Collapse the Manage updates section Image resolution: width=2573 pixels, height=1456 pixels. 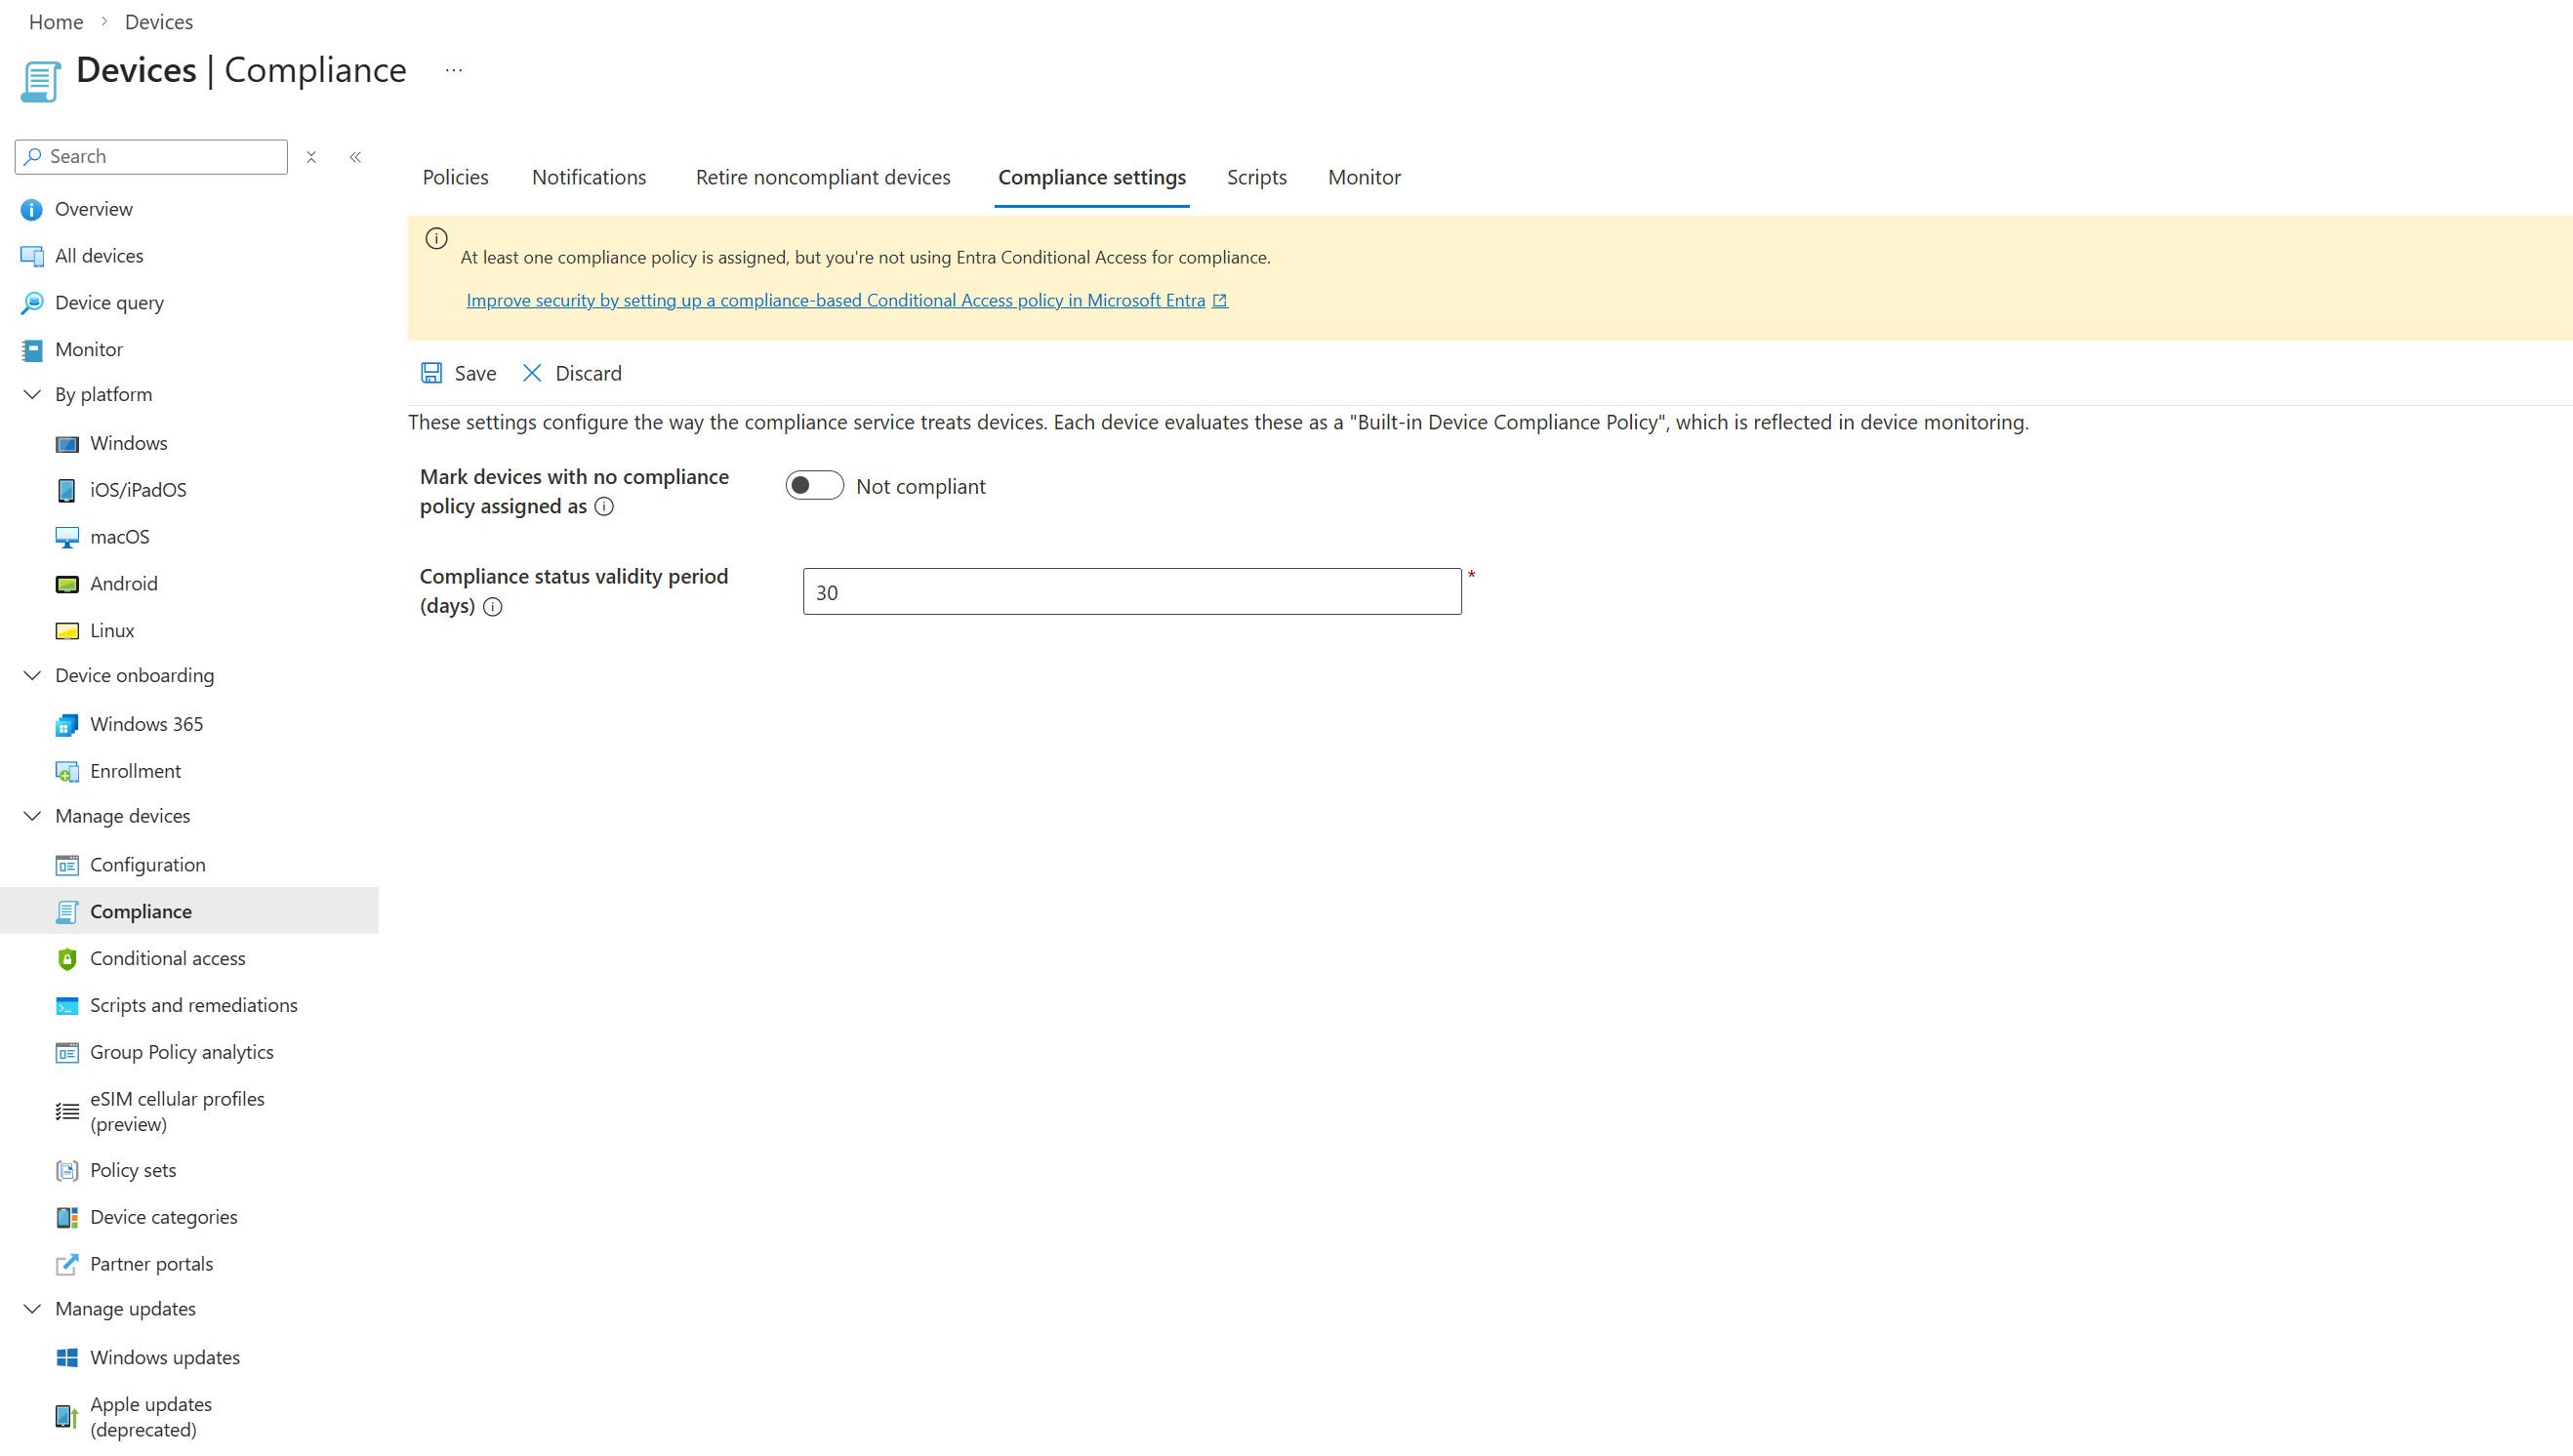coord(32,1309)
